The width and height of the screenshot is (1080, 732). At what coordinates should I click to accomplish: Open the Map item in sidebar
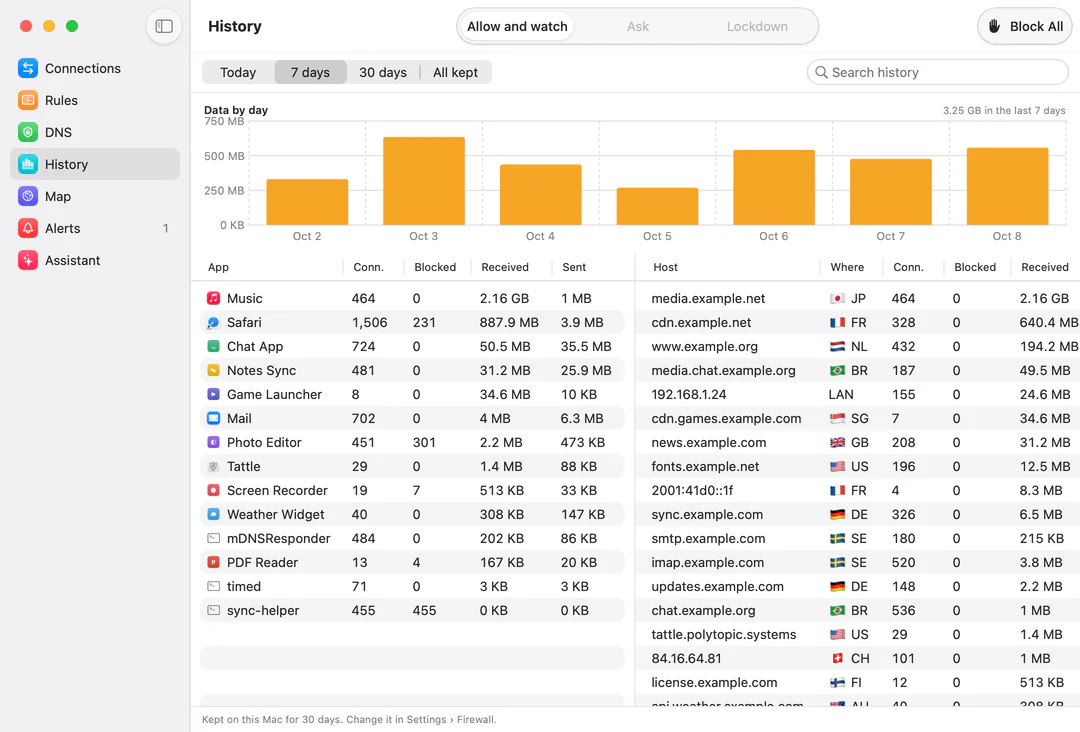pos(95,196)
